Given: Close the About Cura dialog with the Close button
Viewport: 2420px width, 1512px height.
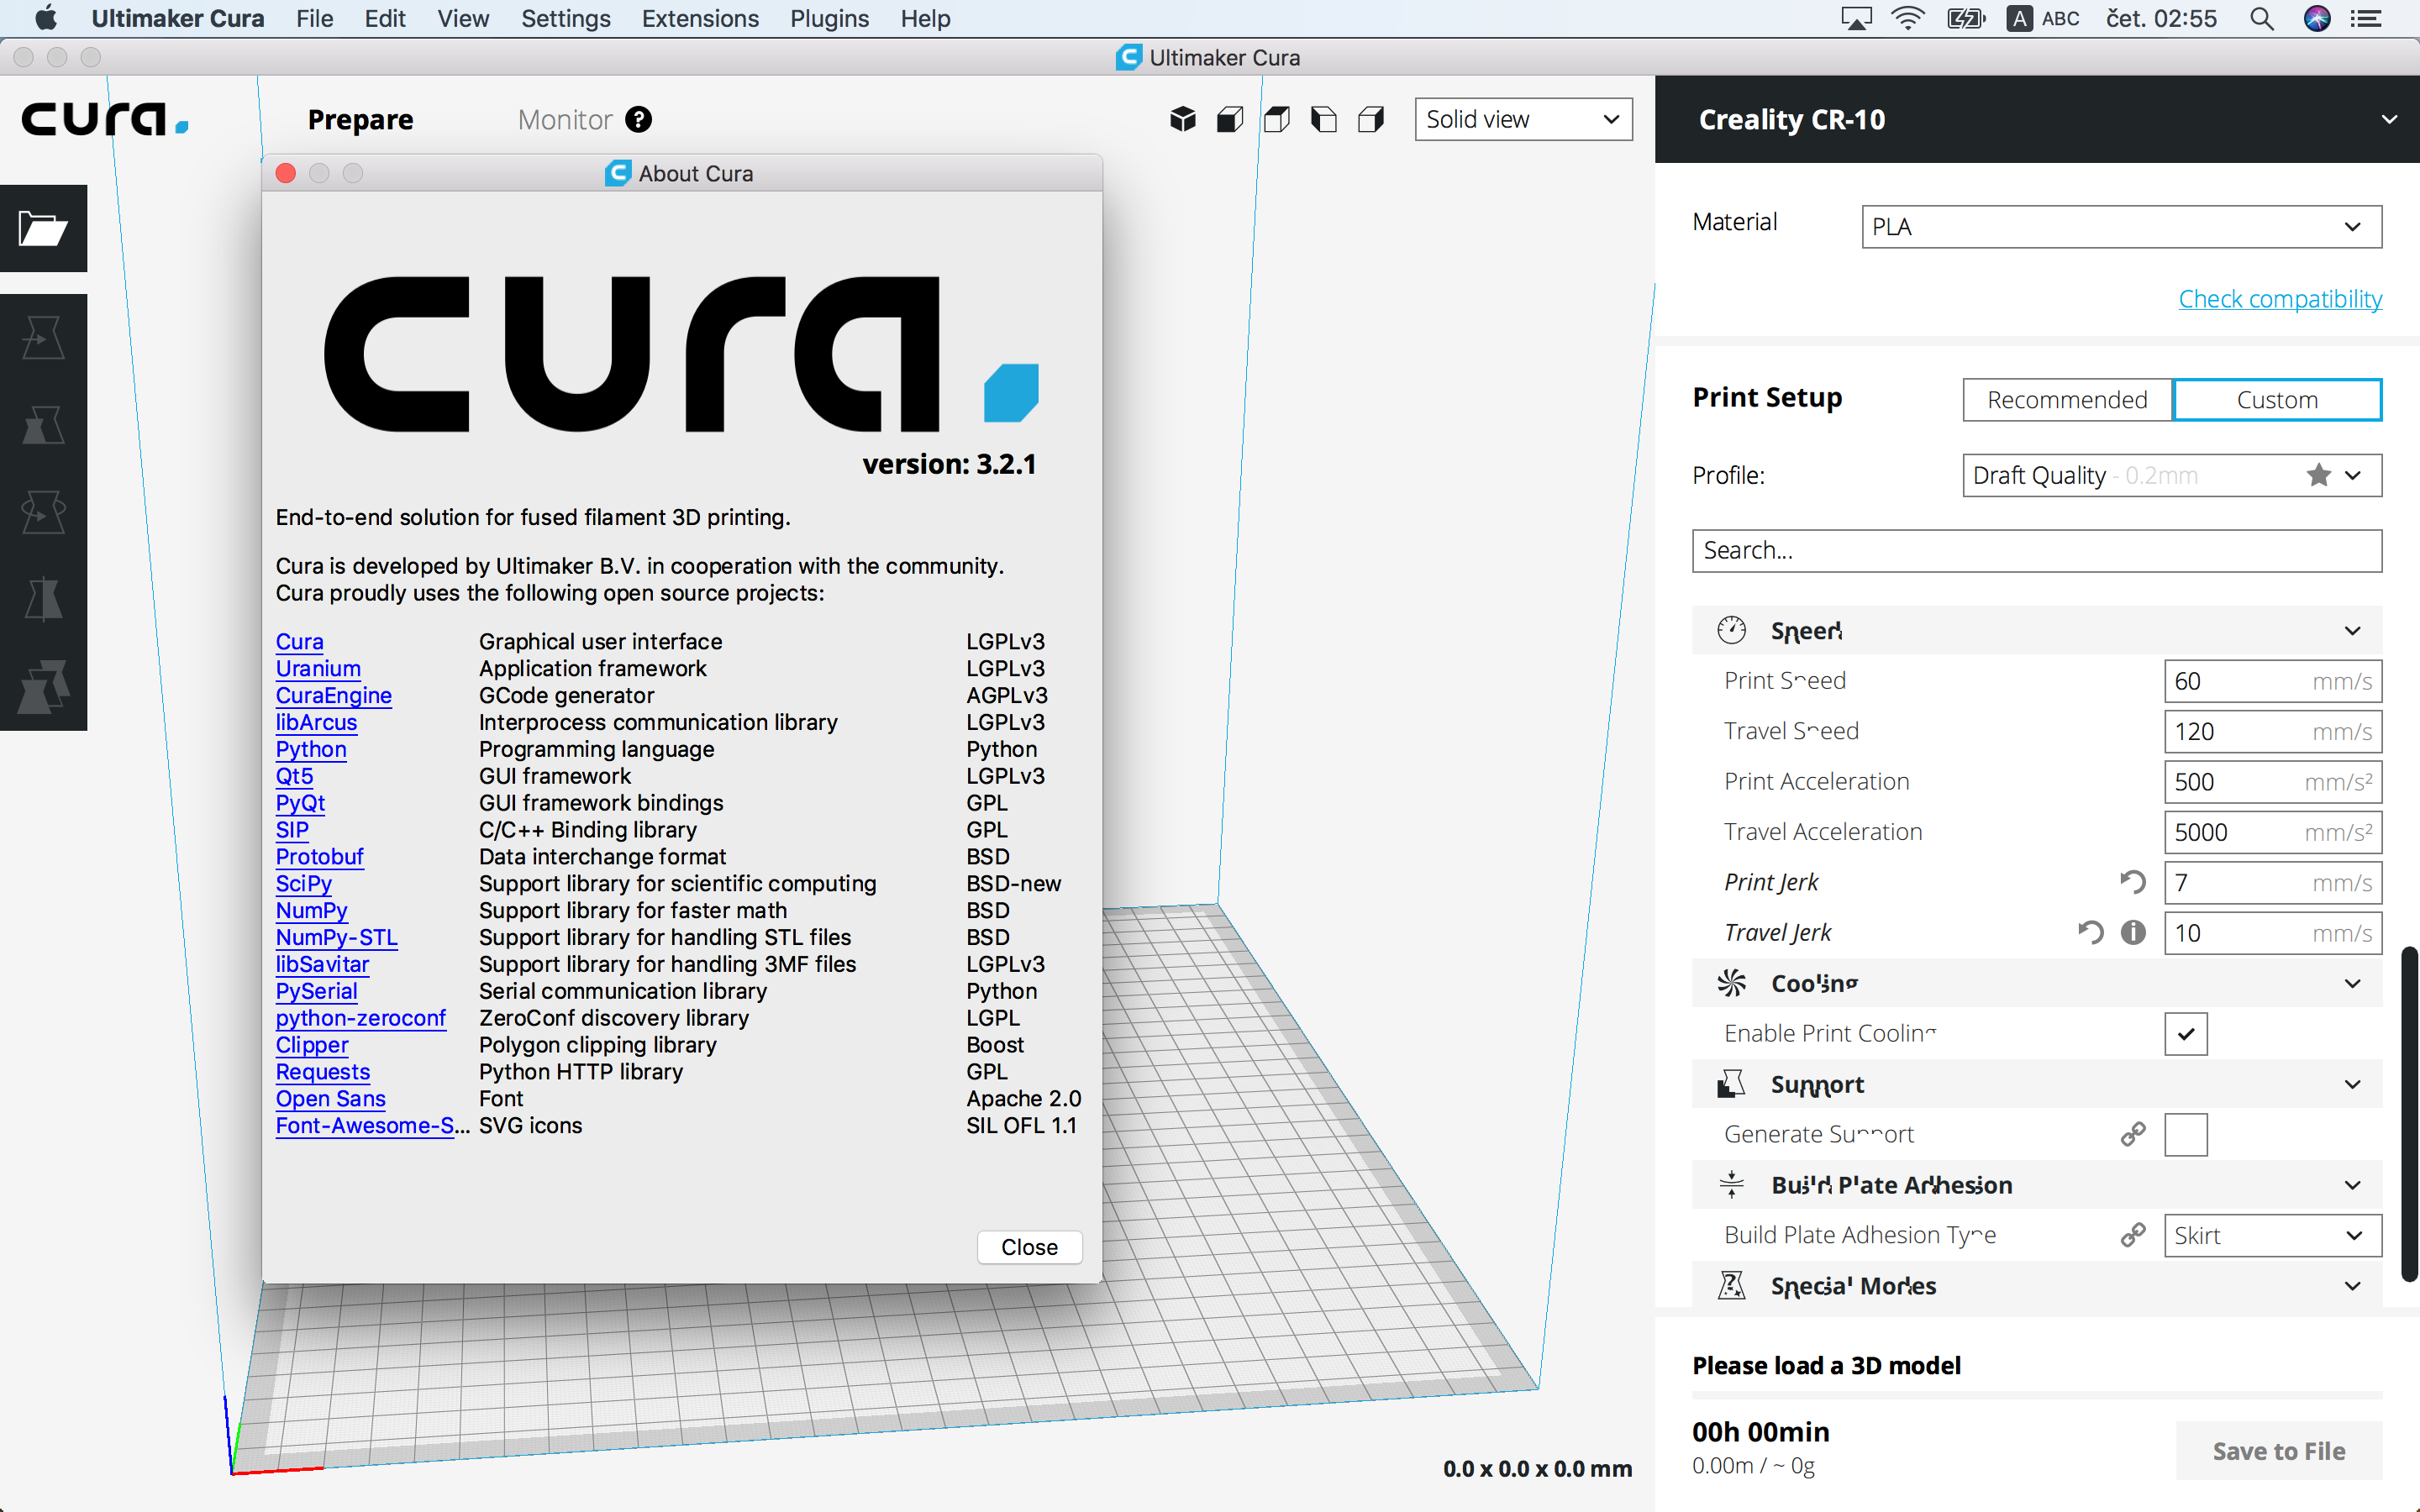Looking at the screenshot, I should click(1029, 1247).
